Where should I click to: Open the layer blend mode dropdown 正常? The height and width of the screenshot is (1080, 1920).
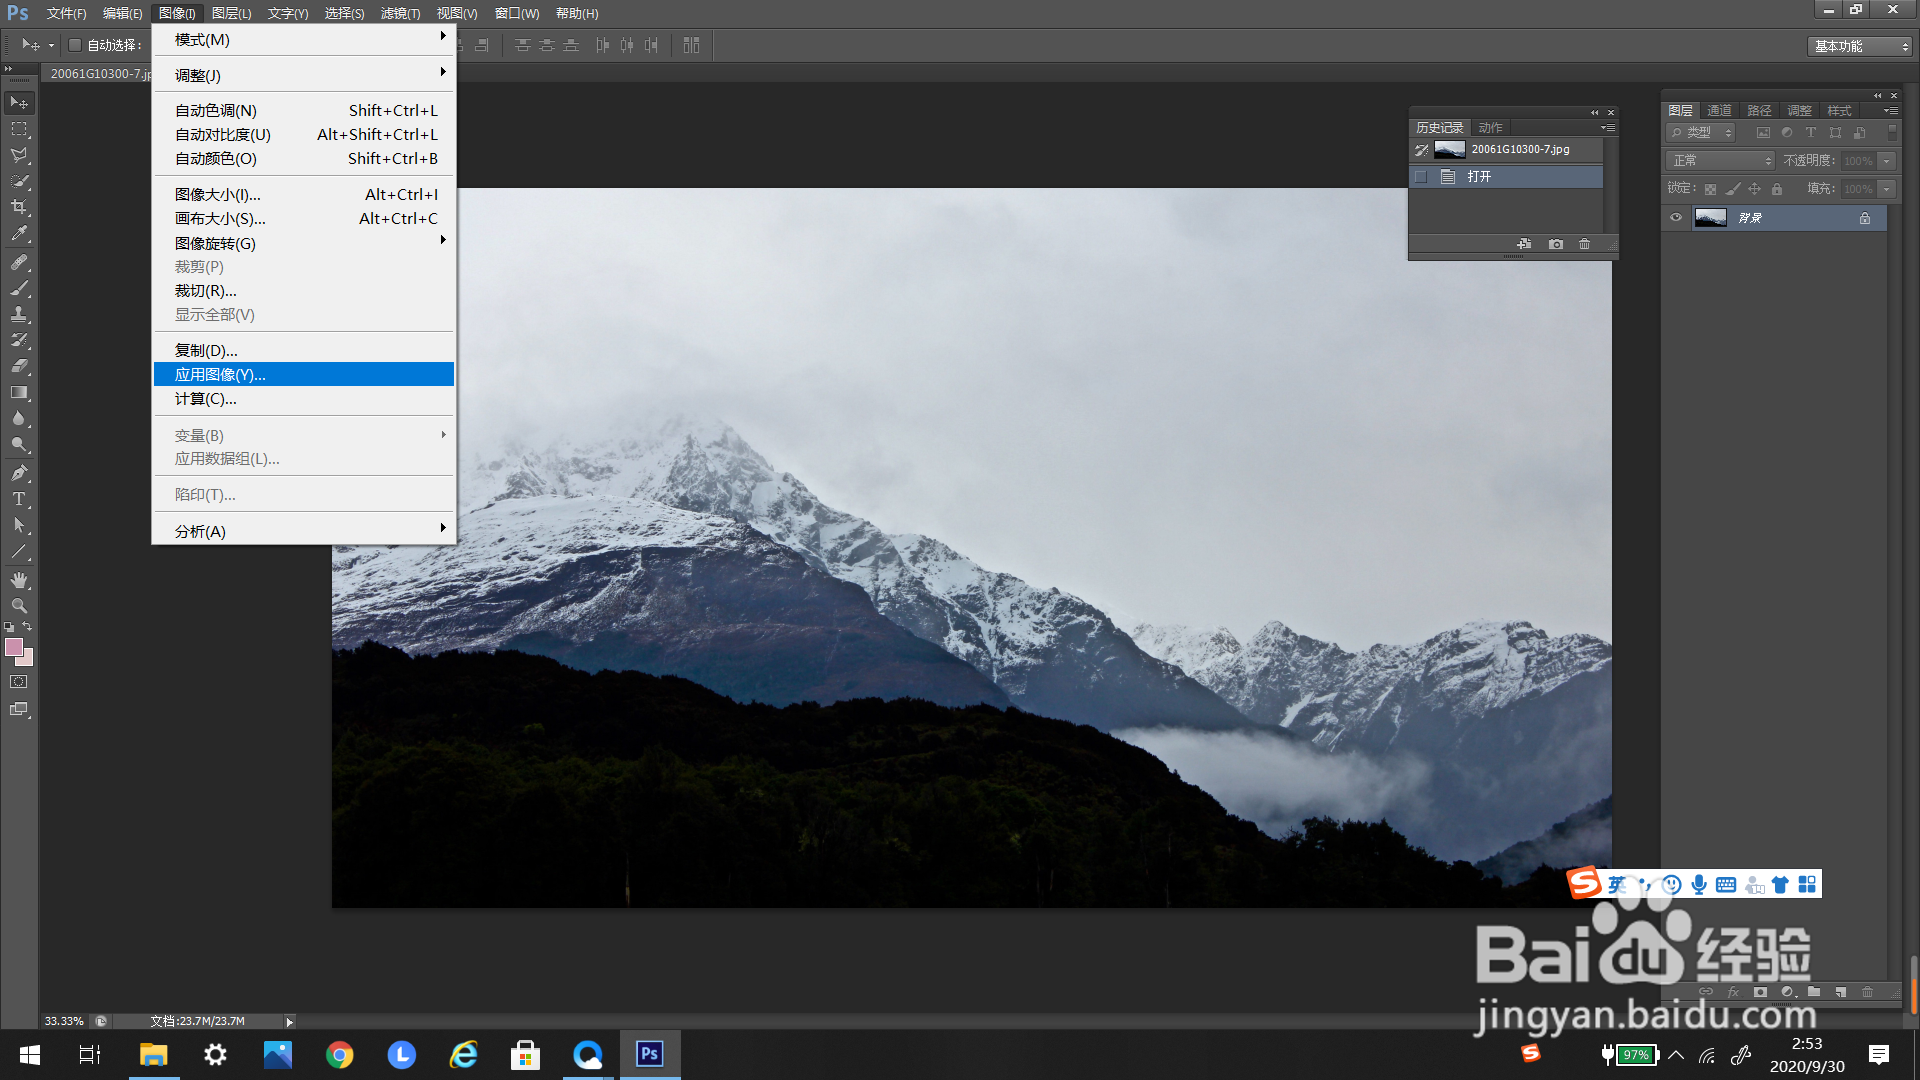coord(1720,160)
